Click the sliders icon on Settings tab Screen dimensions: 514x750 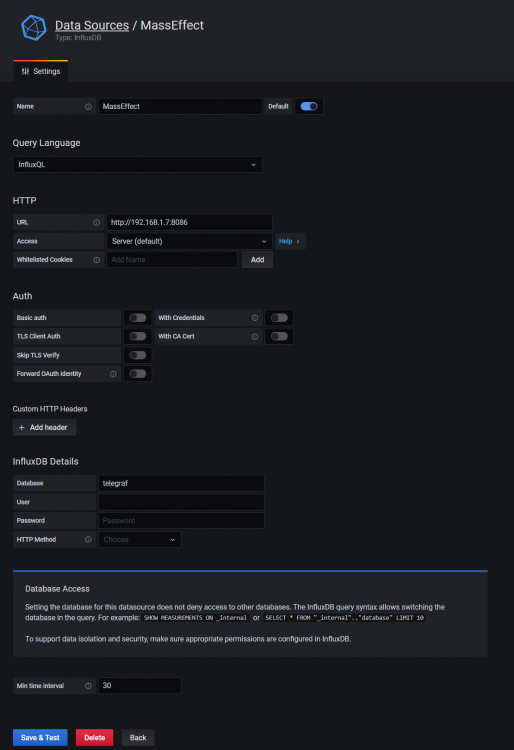(25, 71)
